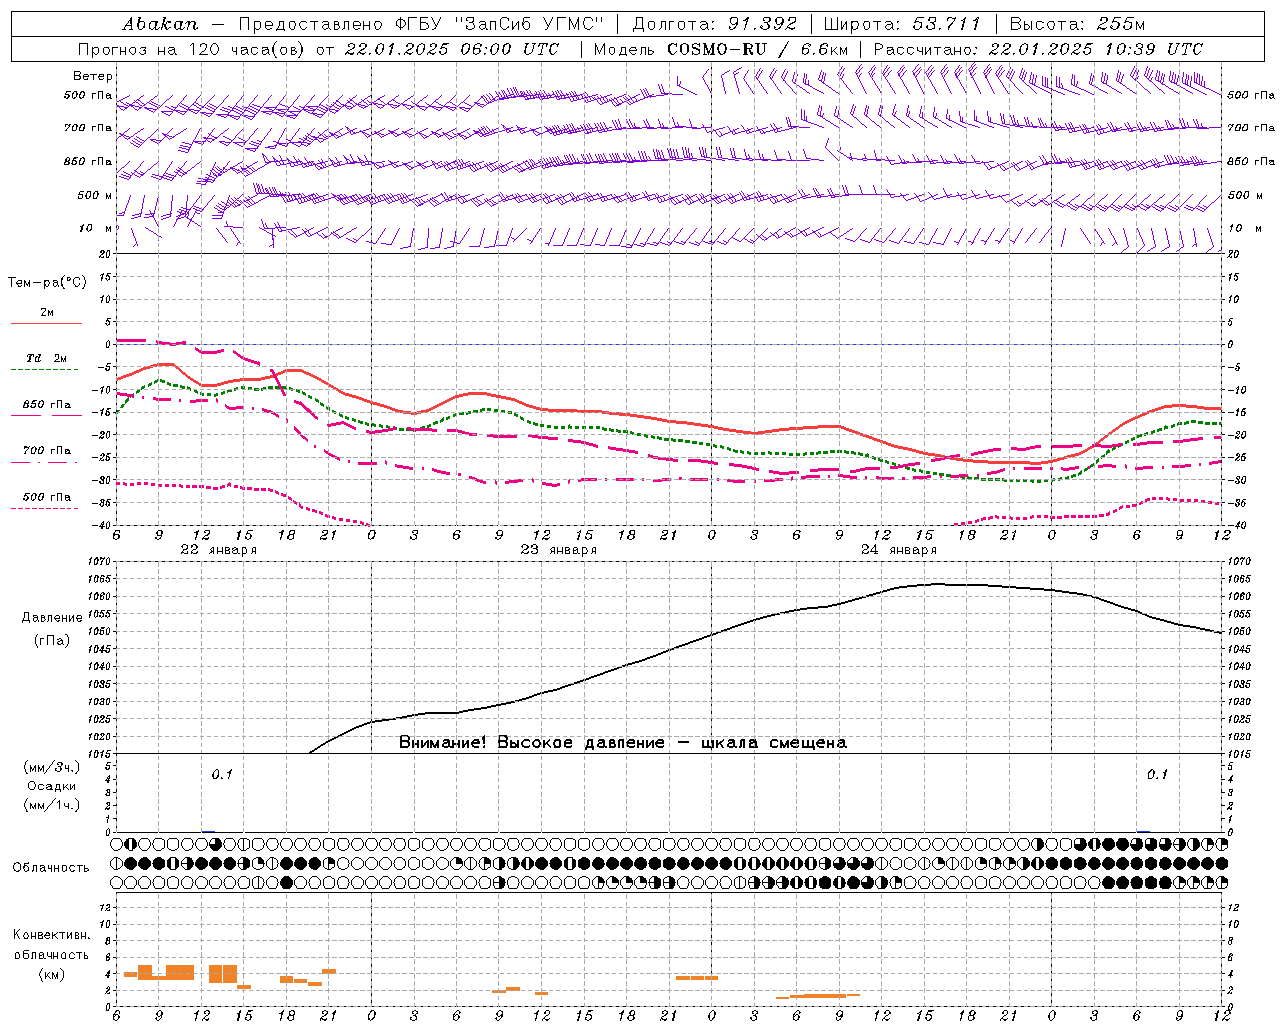The image size is (1280, 1024).
Task: Click the "Тем-ра(°C)" temperature panel label
Action: [x=47, y=283]
